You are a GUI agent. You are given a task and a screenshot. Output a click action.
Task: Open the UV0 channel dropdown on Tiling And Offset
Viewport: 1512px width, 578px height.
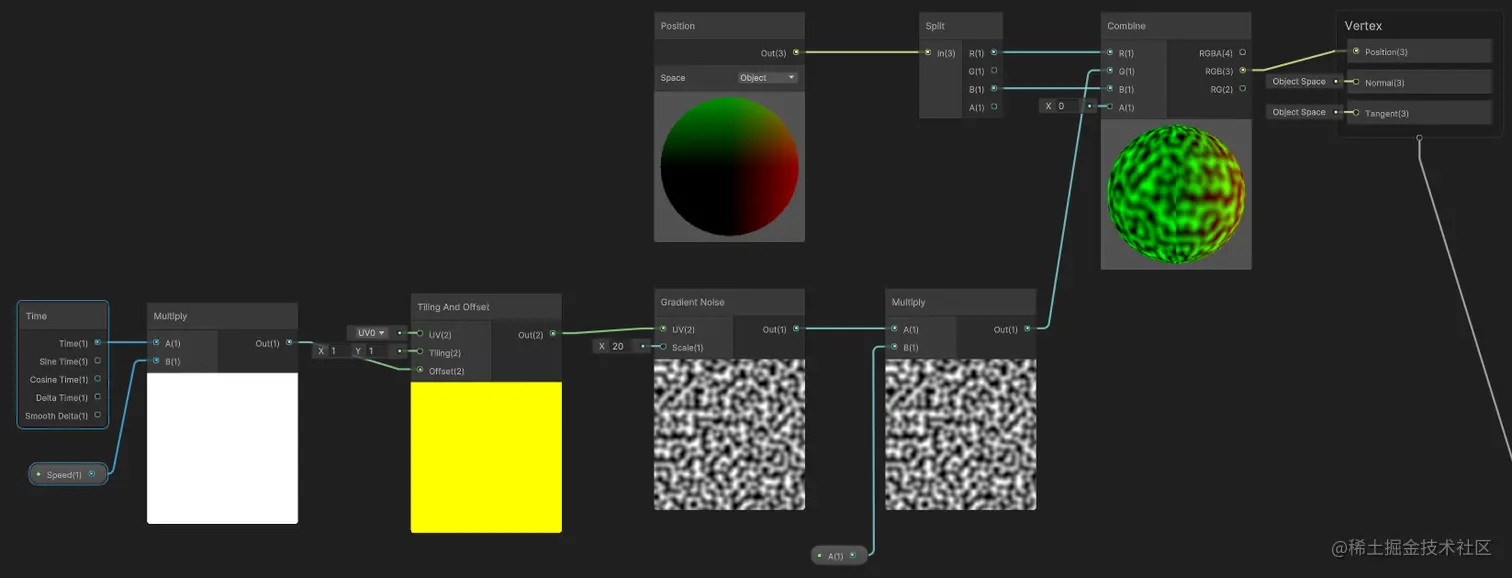[370, 332]
